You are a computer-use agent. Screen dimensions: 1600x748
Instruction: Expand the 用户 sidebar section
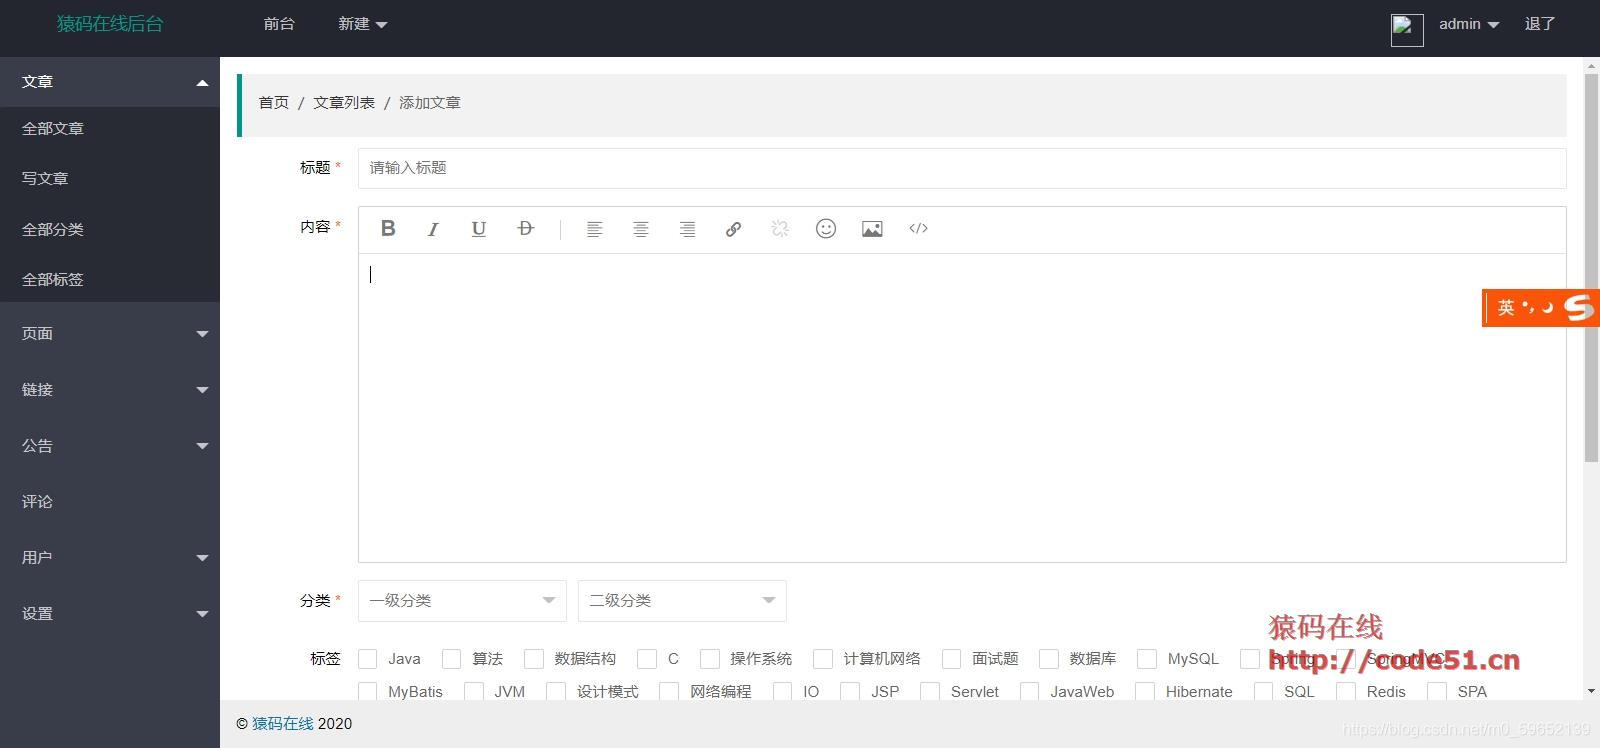click(x=110, y=558)
